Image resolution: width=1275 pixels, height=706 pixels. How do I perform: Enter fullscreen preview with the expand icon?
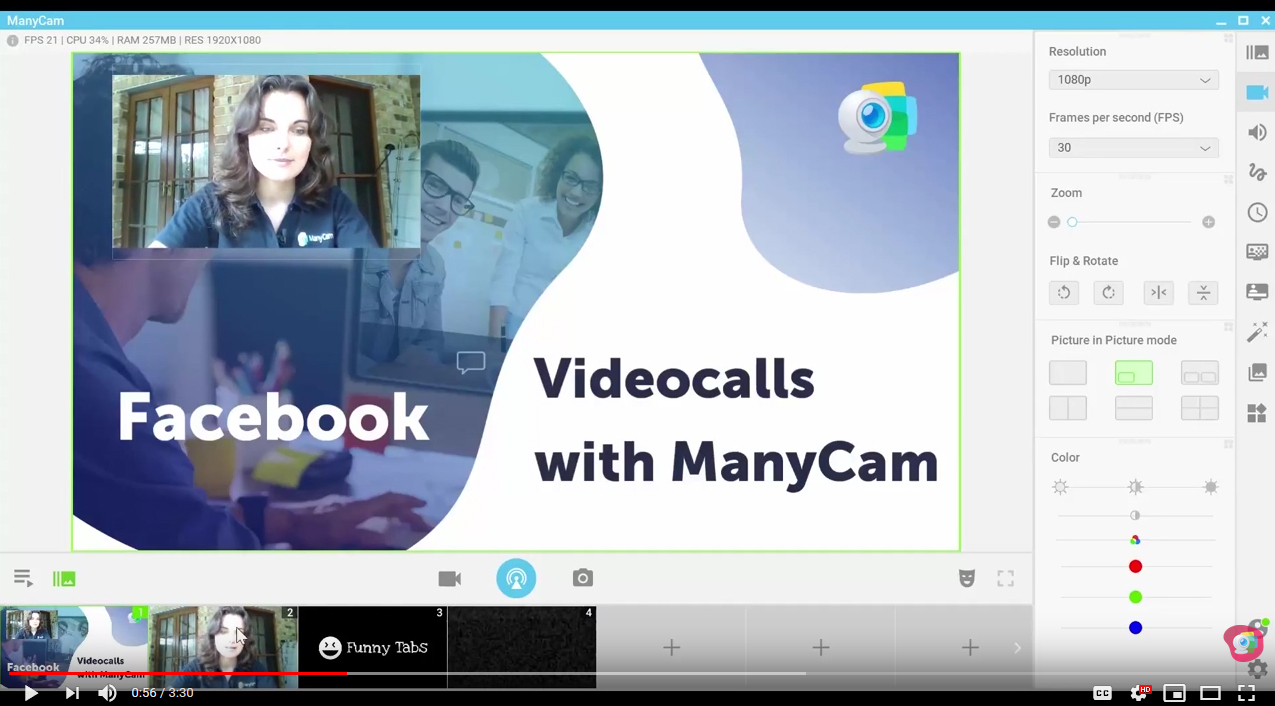point(1006,578)
